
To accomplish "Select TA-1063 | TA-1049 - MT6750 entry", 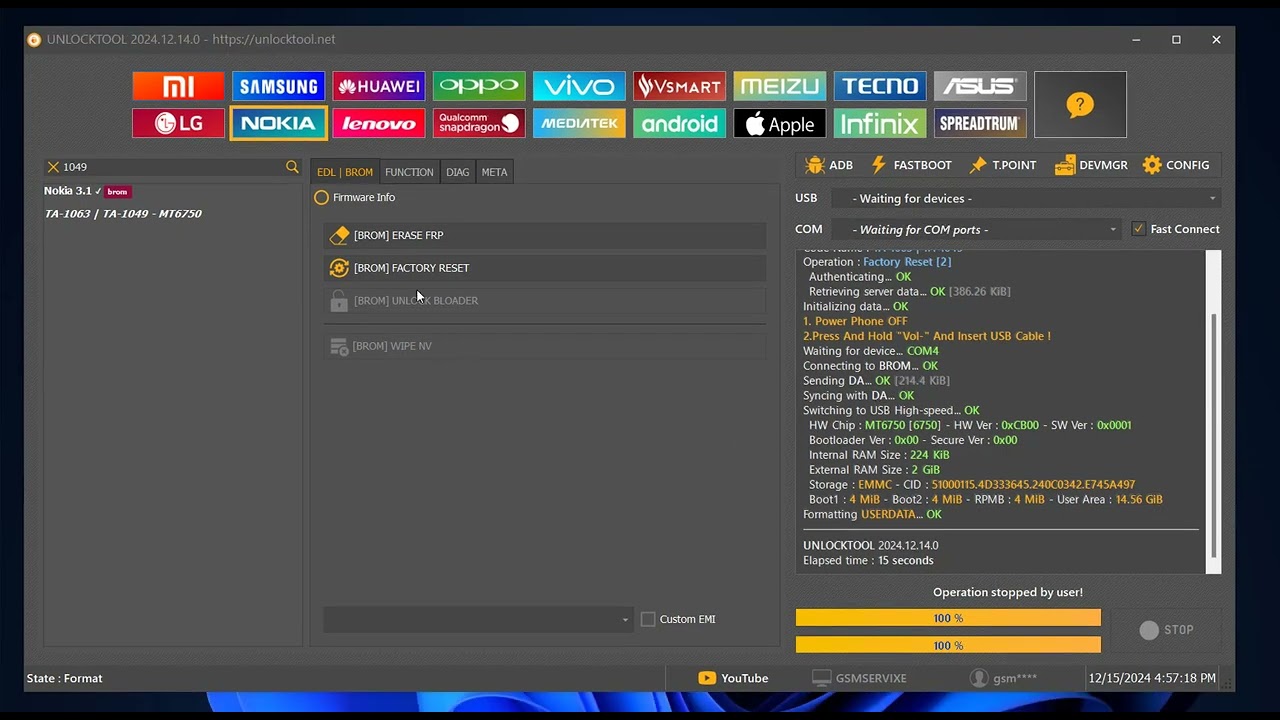I will point(123,214).
